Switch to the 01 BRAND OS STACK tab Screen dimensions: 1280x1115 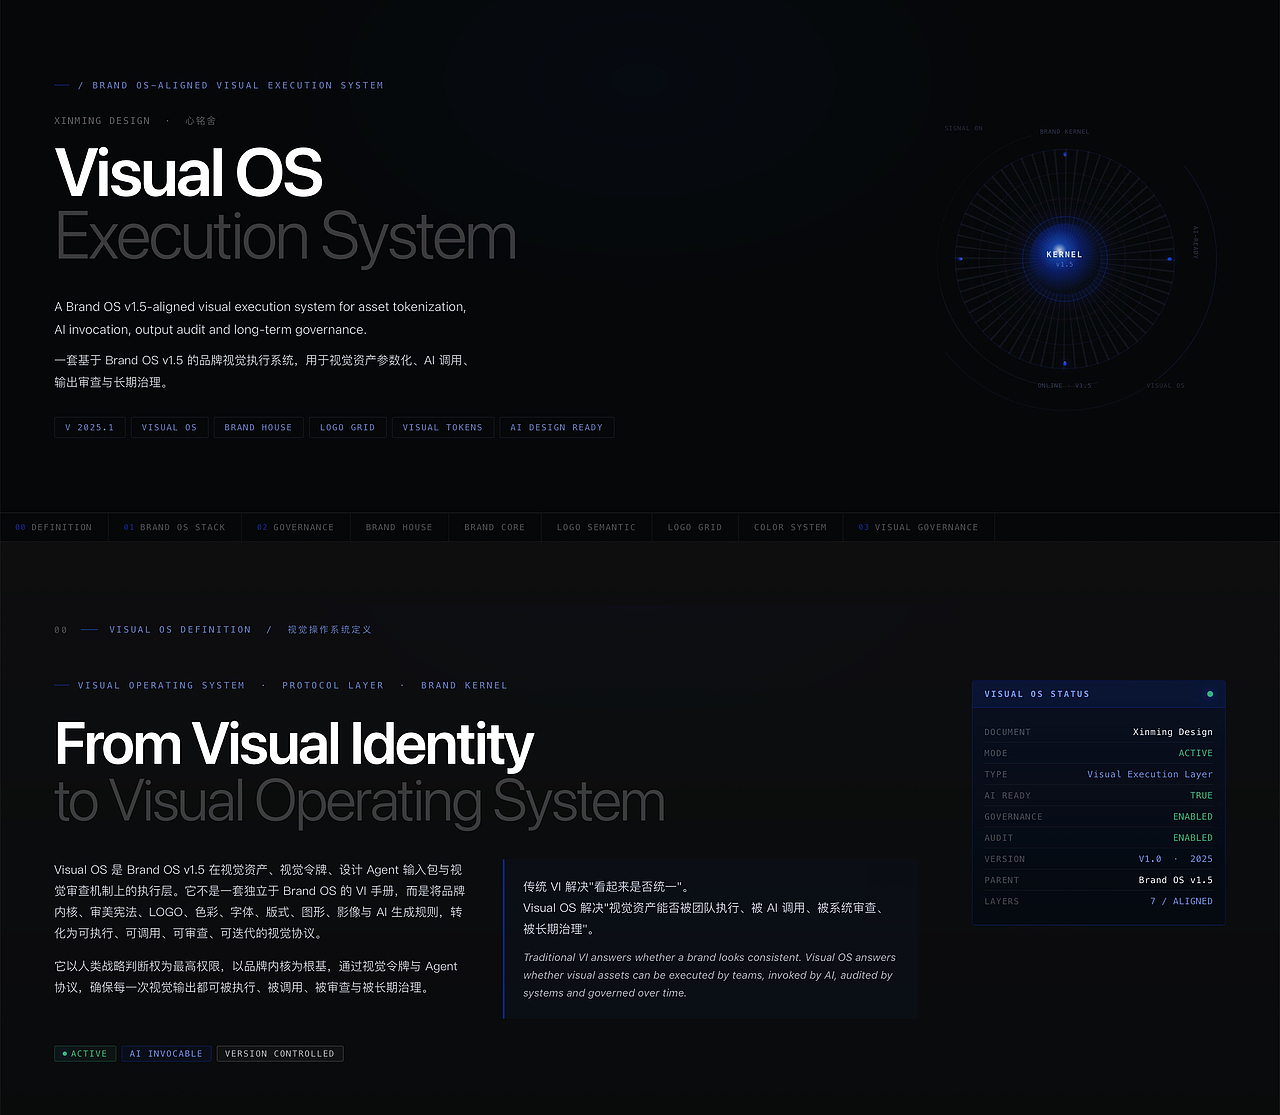point(174,527)
